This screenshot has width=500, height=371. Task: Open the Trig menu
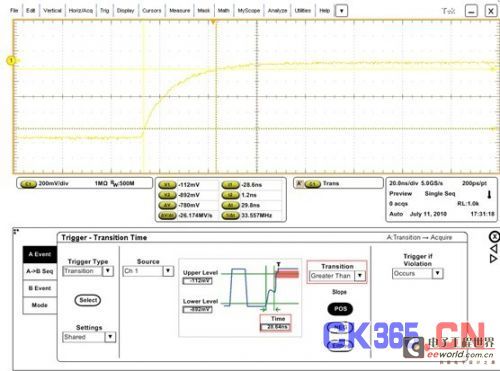(x=105, y=11)
